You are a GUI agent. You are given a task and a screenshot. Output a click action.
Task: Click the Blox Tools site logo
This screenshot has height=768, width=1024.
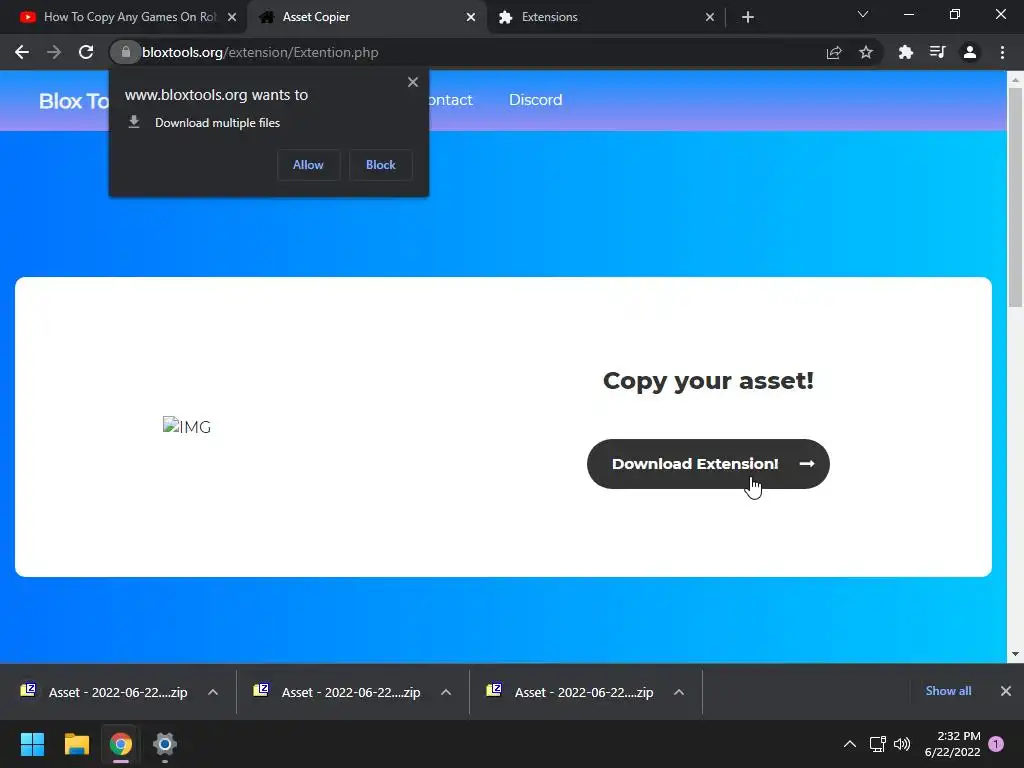73,101
